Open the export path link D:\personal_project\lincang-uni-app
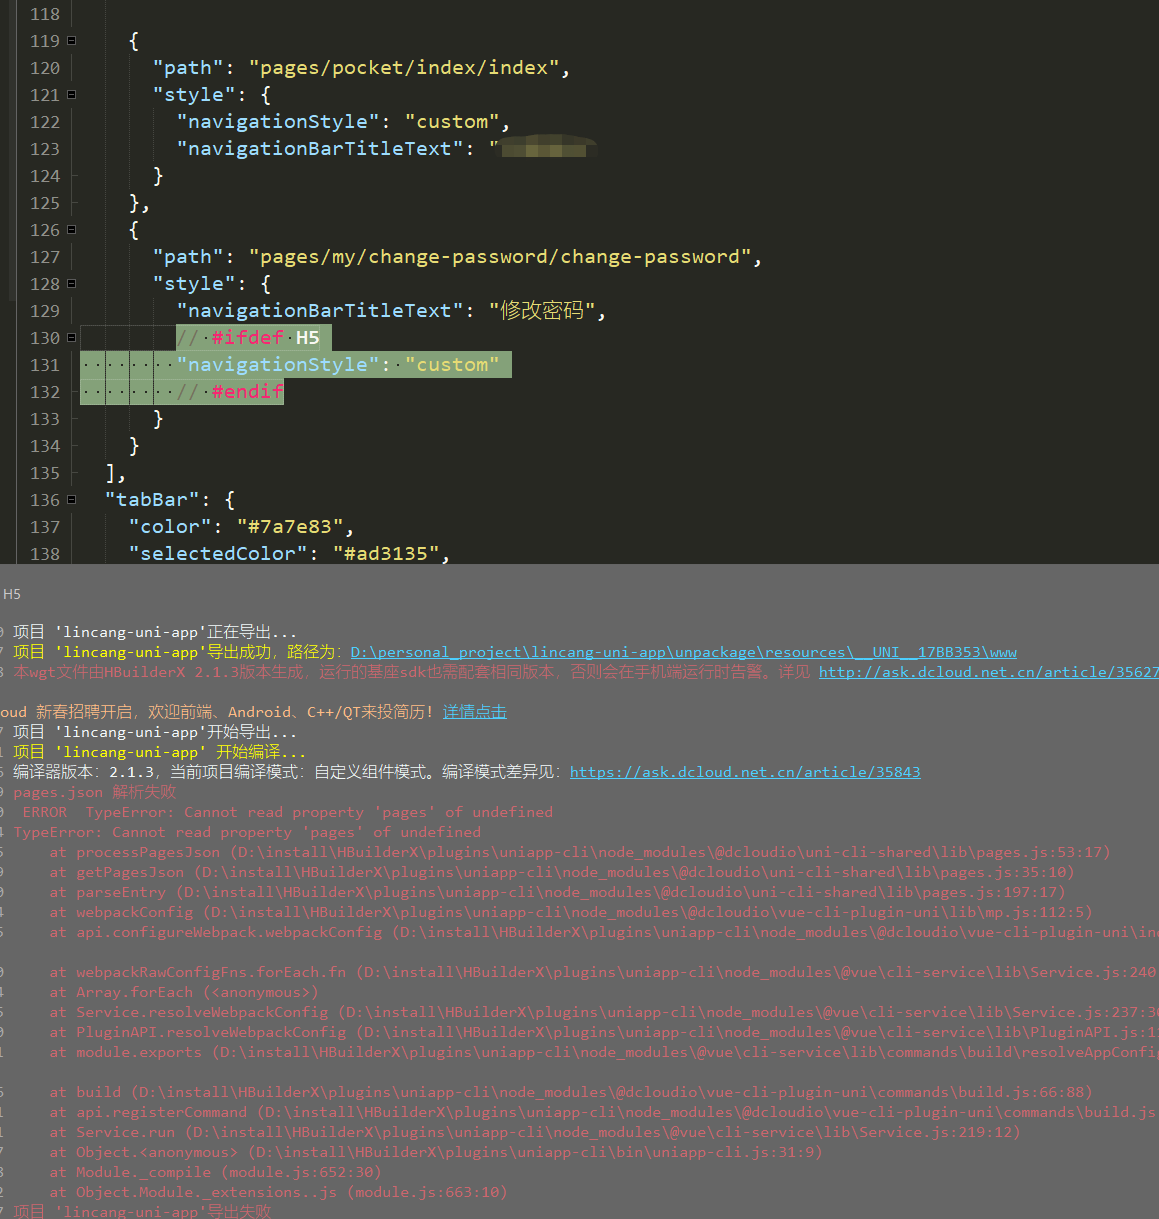The width and height of the screenshot is (1159, 1219). coord(681,651)
